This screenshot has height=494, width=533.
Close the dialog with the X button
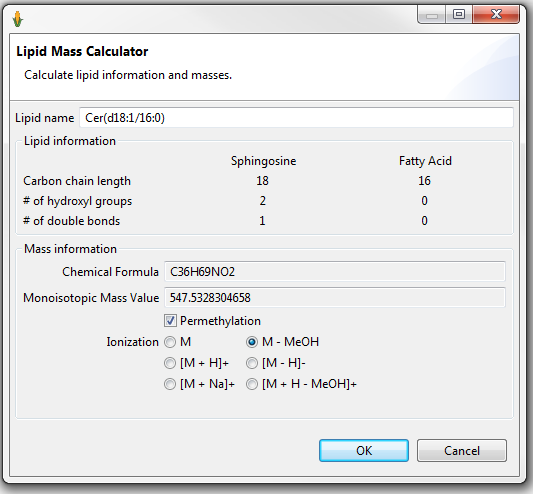coord(496,15)
